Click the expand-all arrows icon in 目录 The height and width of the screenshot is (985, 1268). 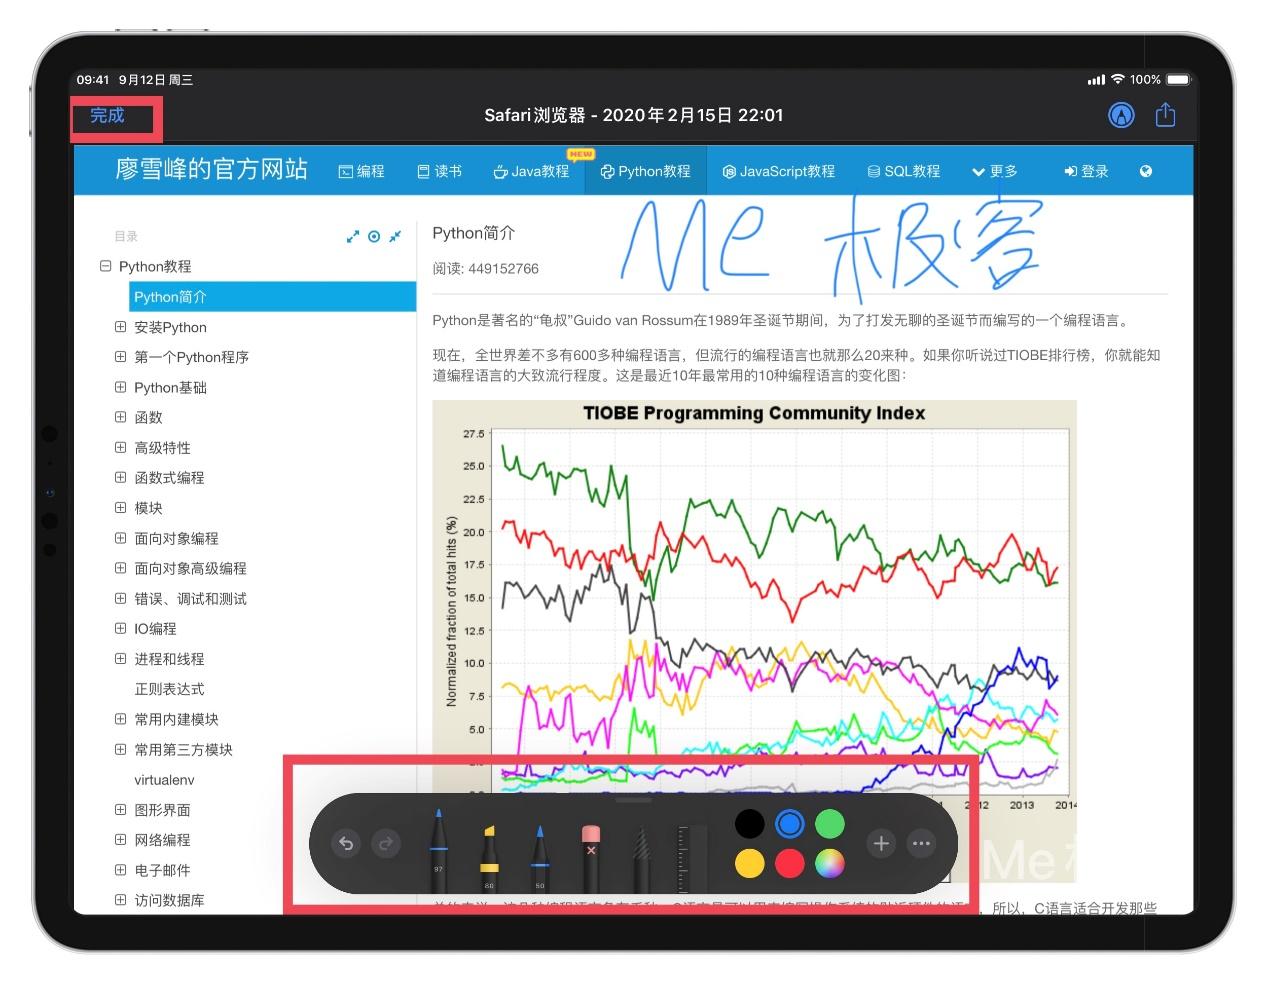(x=352, y=237)
